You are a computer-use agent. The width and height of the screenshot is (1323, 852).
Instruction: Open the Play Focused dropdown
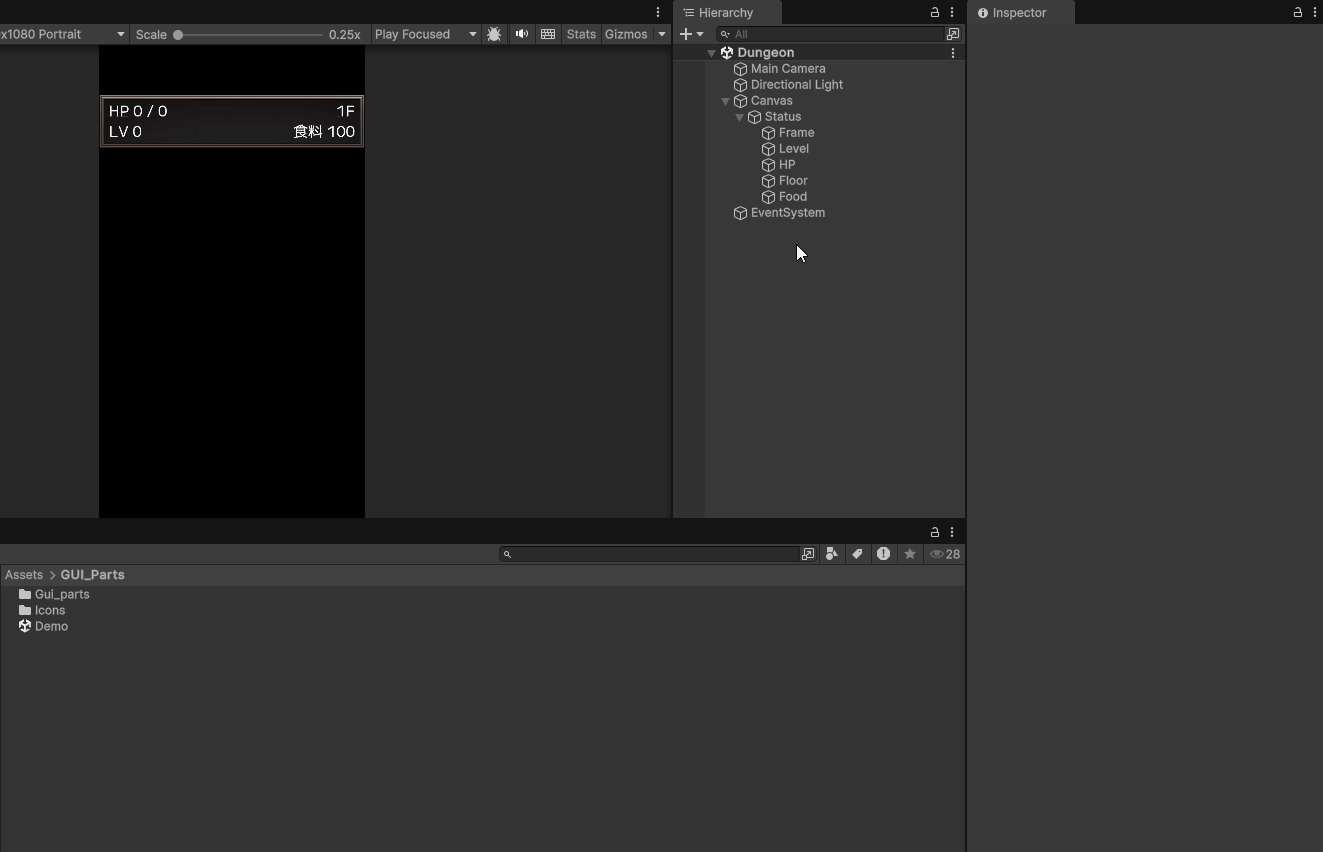coord(425,34)
